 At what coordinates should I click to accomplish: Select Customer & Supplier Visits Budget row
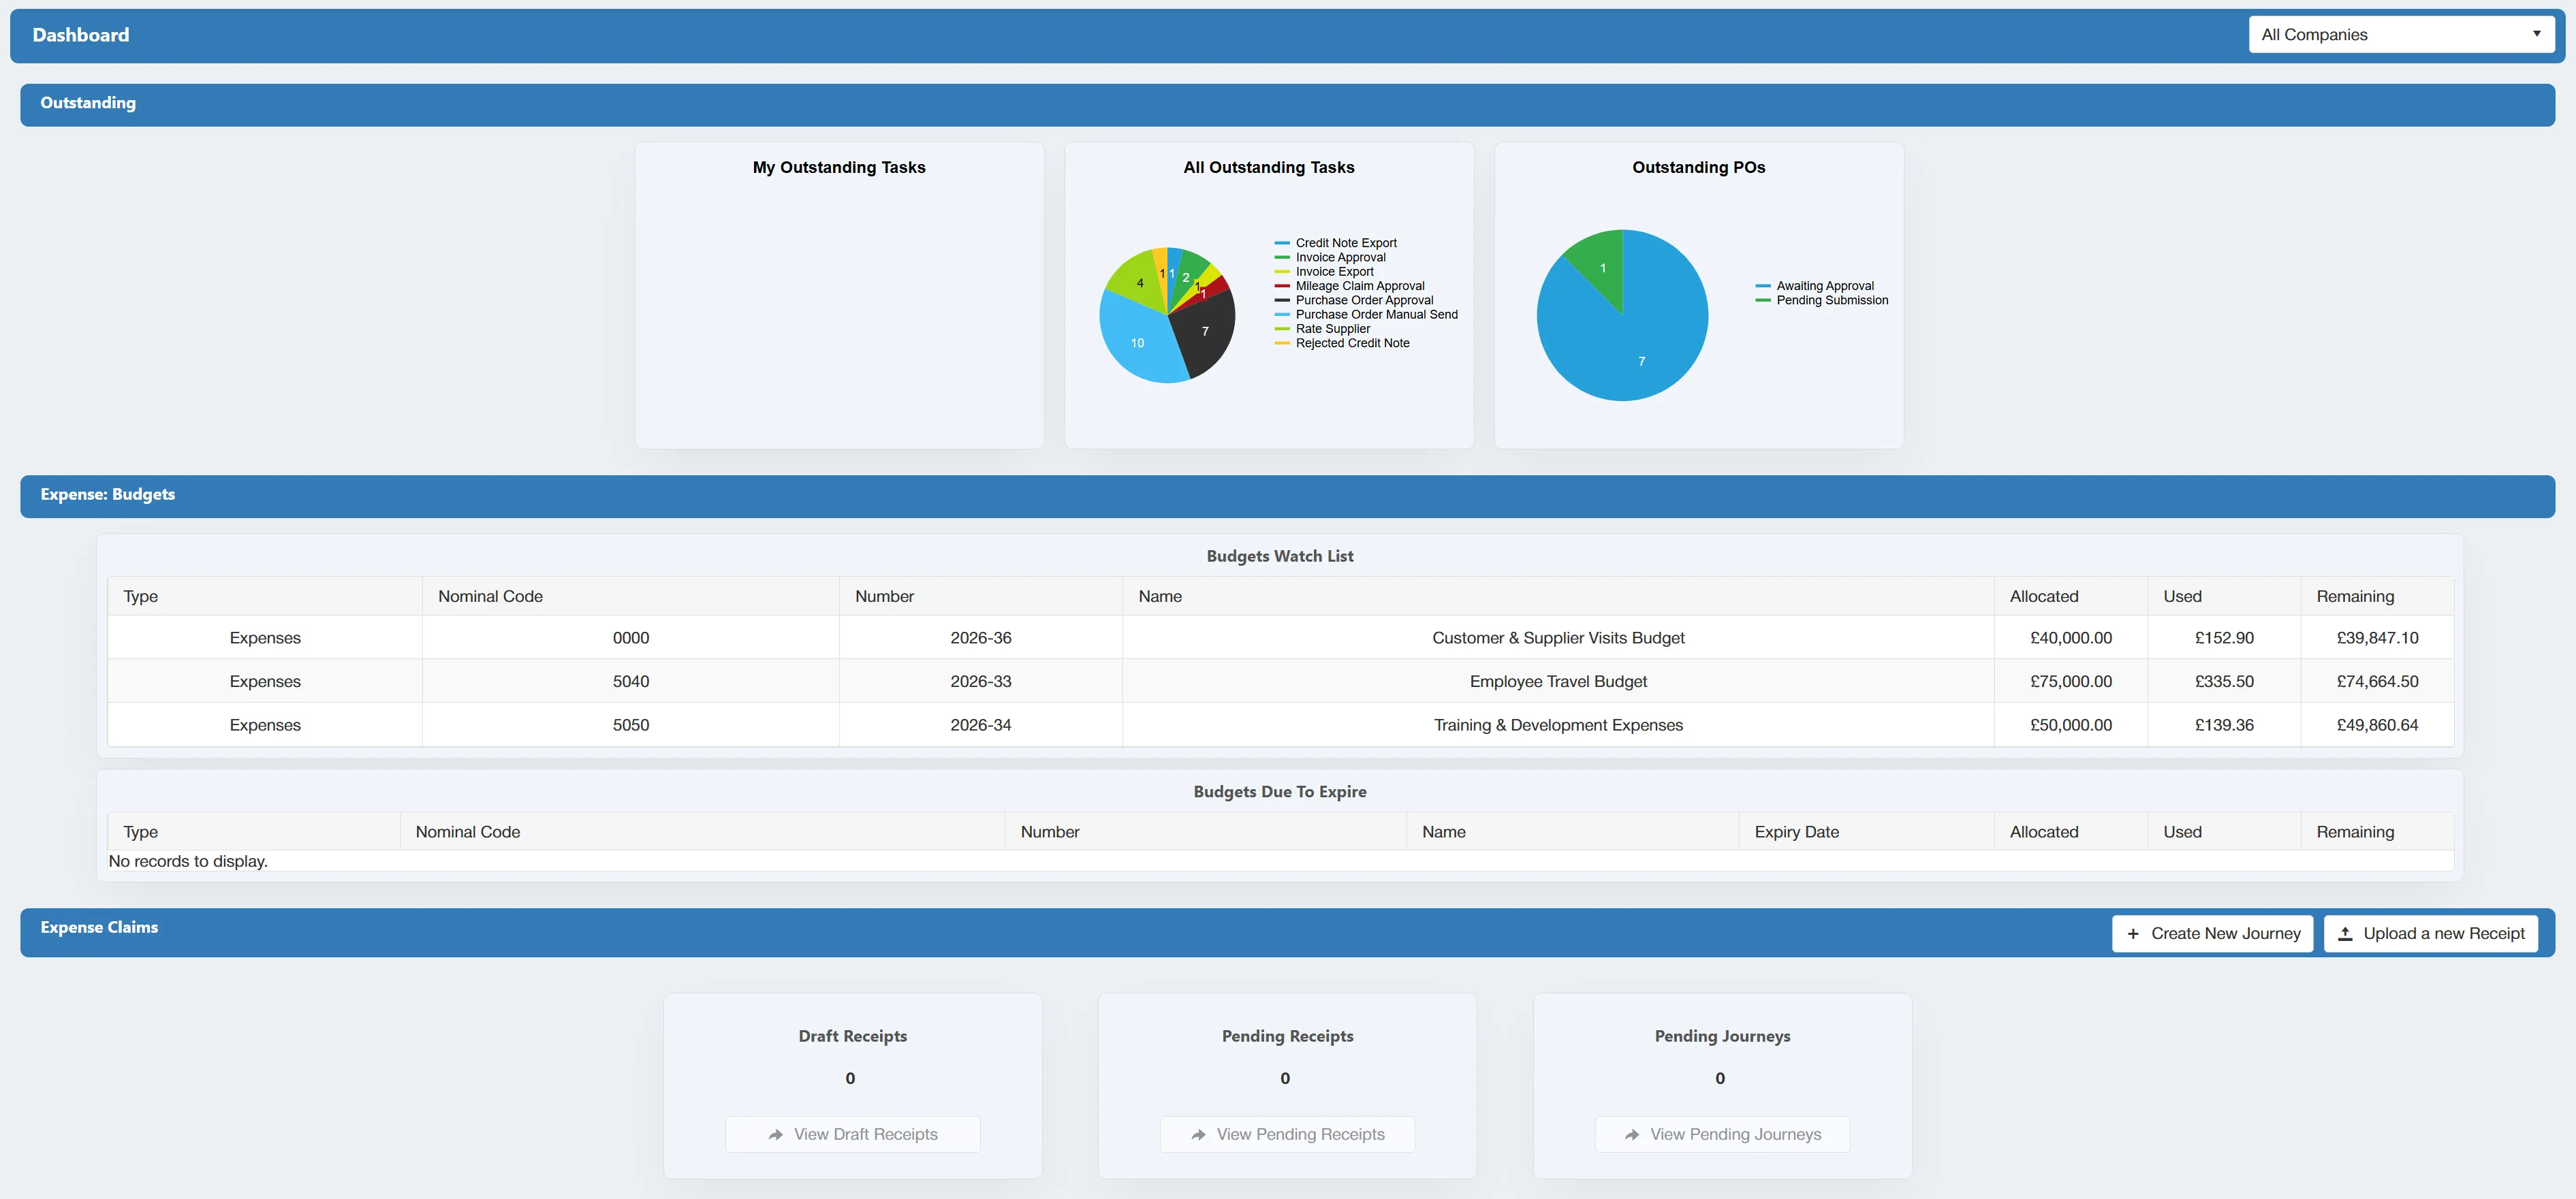(x=1281, y=638)
